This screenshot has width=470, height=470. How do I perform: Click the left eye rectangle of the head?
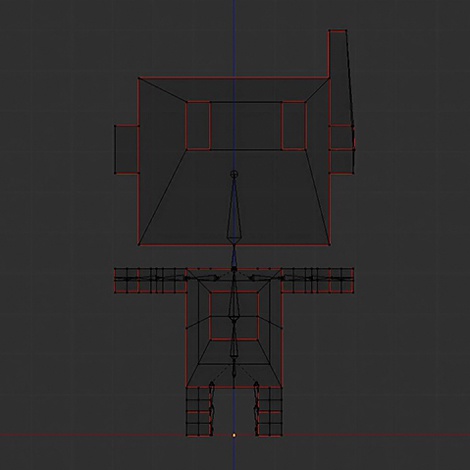(198, 125)
